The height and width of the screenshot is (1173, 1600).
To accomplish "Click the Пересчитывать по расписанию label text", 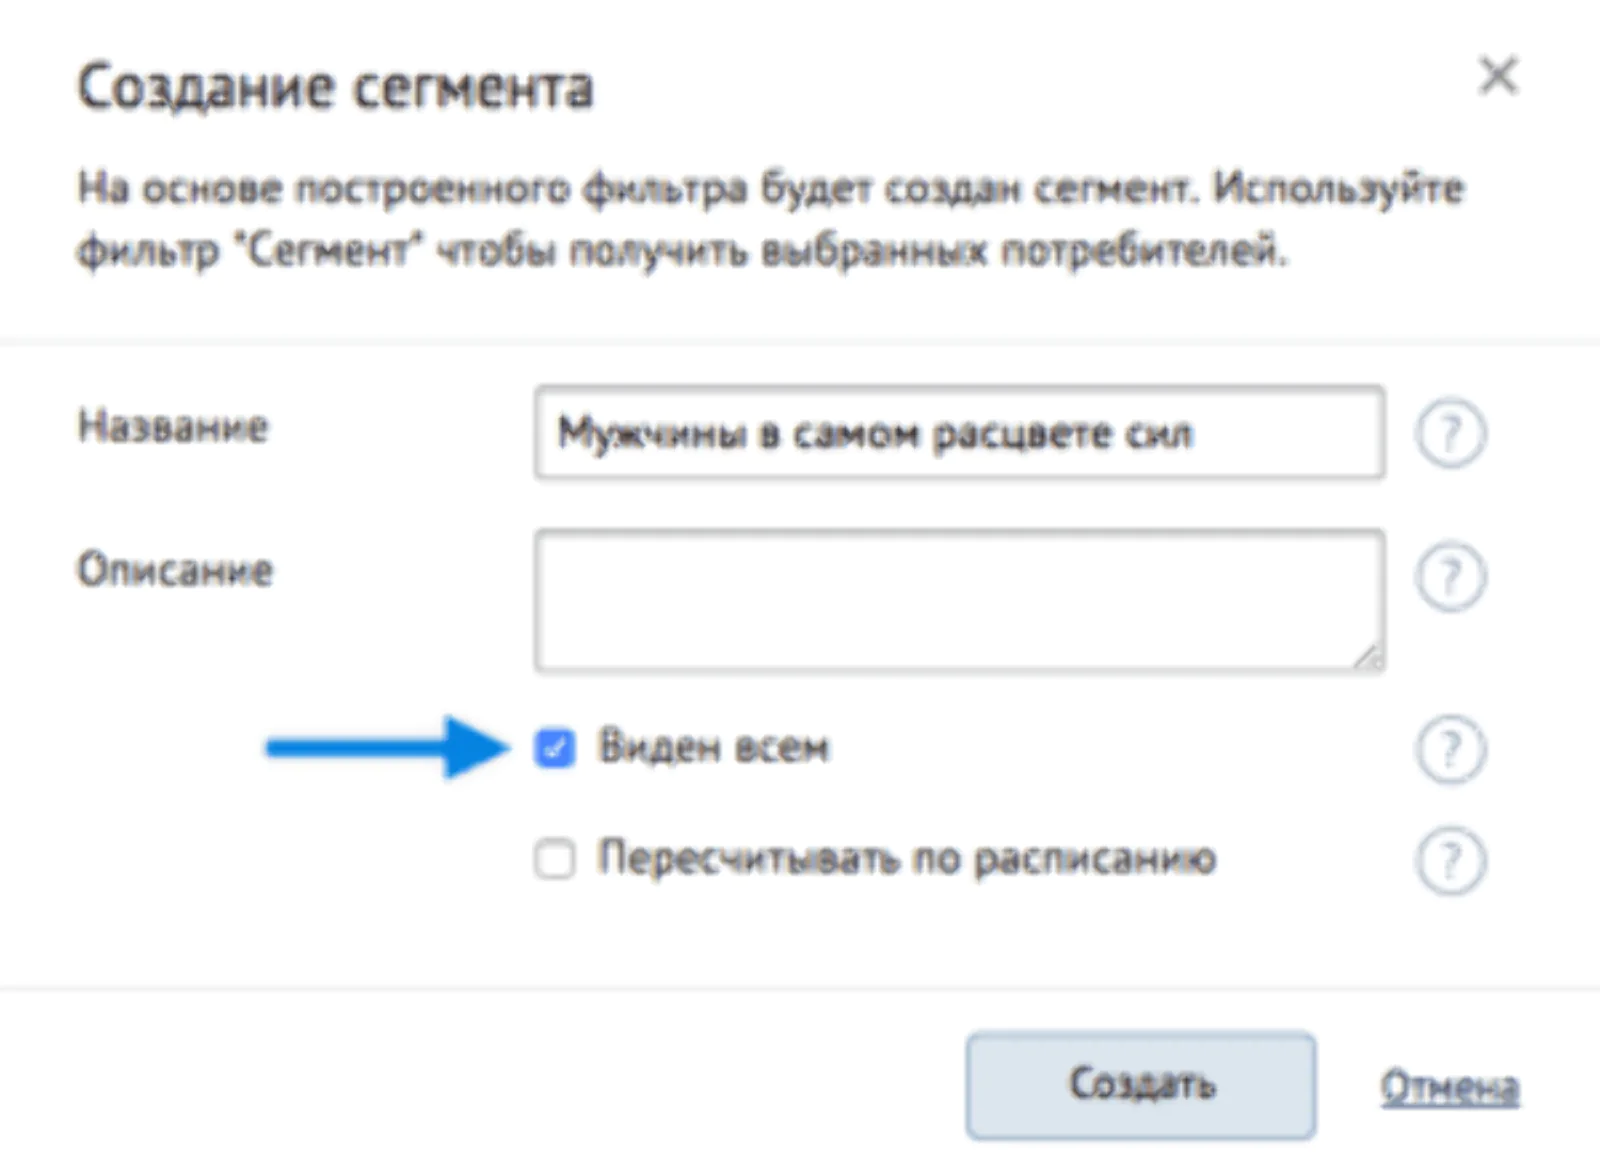I will (907, 858).
